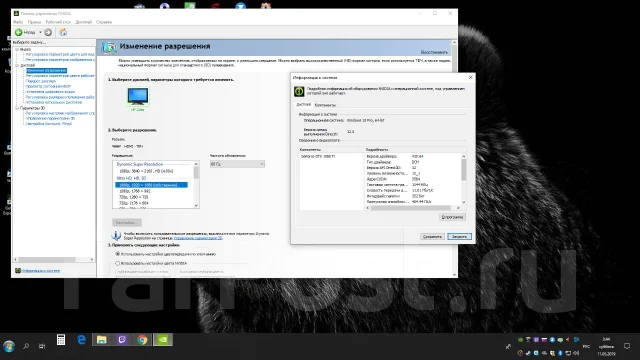The width and height of the screenshot is (640, 360).
Task: Select 1080p 1920 × 1080 native resolution
Action: pyautogui.click(x=151, y=185)
